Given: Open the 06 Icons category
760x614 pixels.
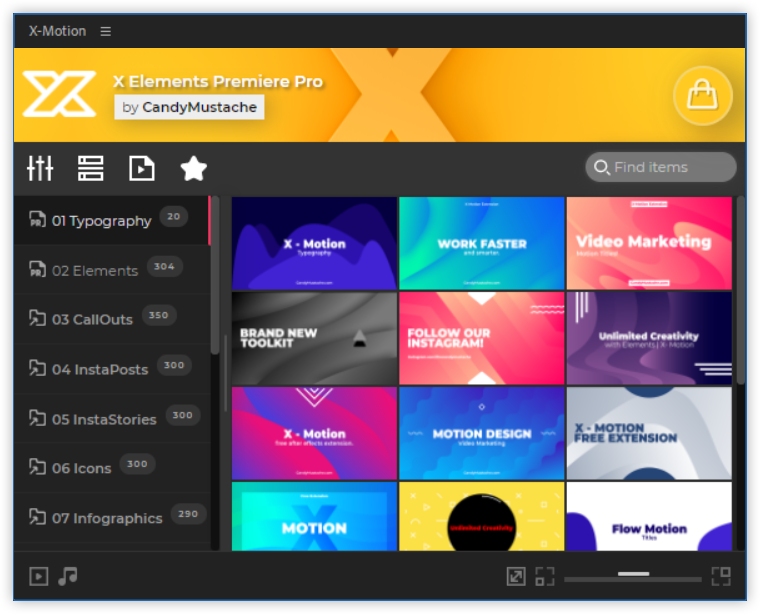Looking at the screenshot, I should point(112,468).
